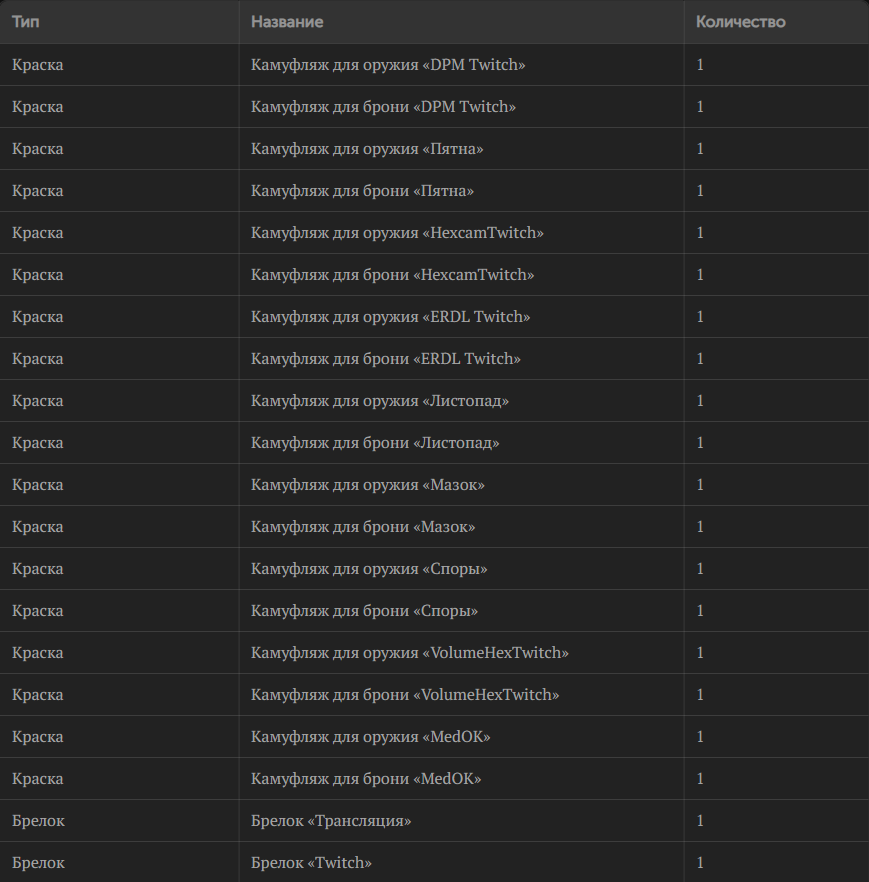Click Камуфляж для оружия «VolumeHexTwitch» name
The image size is (869, 882).
[x=409, y=652]
